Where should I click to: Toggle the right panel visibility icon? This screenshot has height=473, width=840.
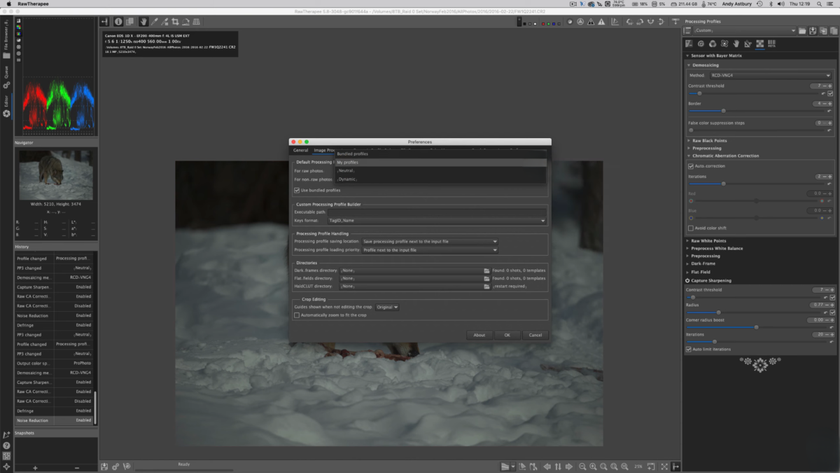pyautogui.click(x=676, y=467)
